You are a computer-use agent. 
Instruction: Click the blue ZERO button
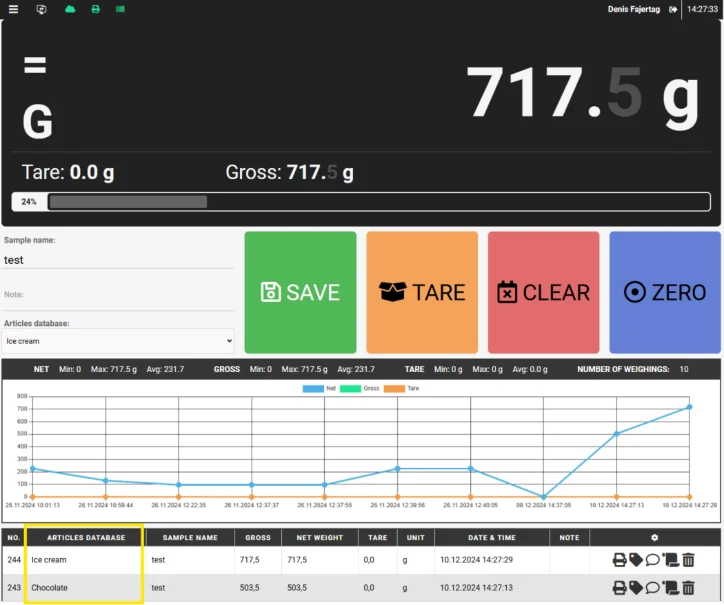tap(665, 292)
